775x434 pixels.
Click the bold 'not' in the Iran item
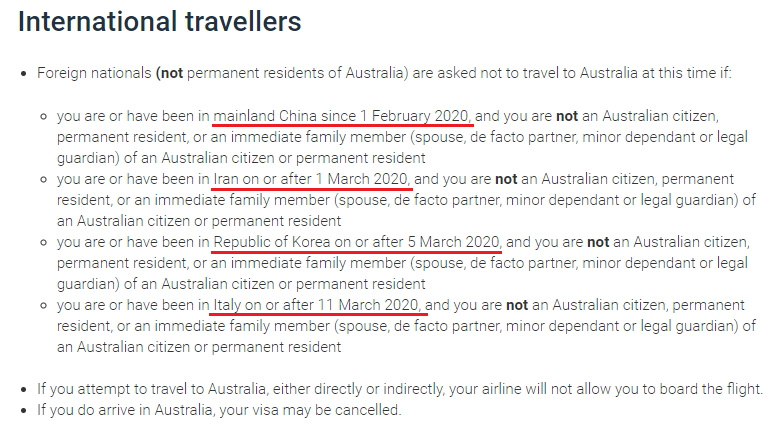pos(506,179)
